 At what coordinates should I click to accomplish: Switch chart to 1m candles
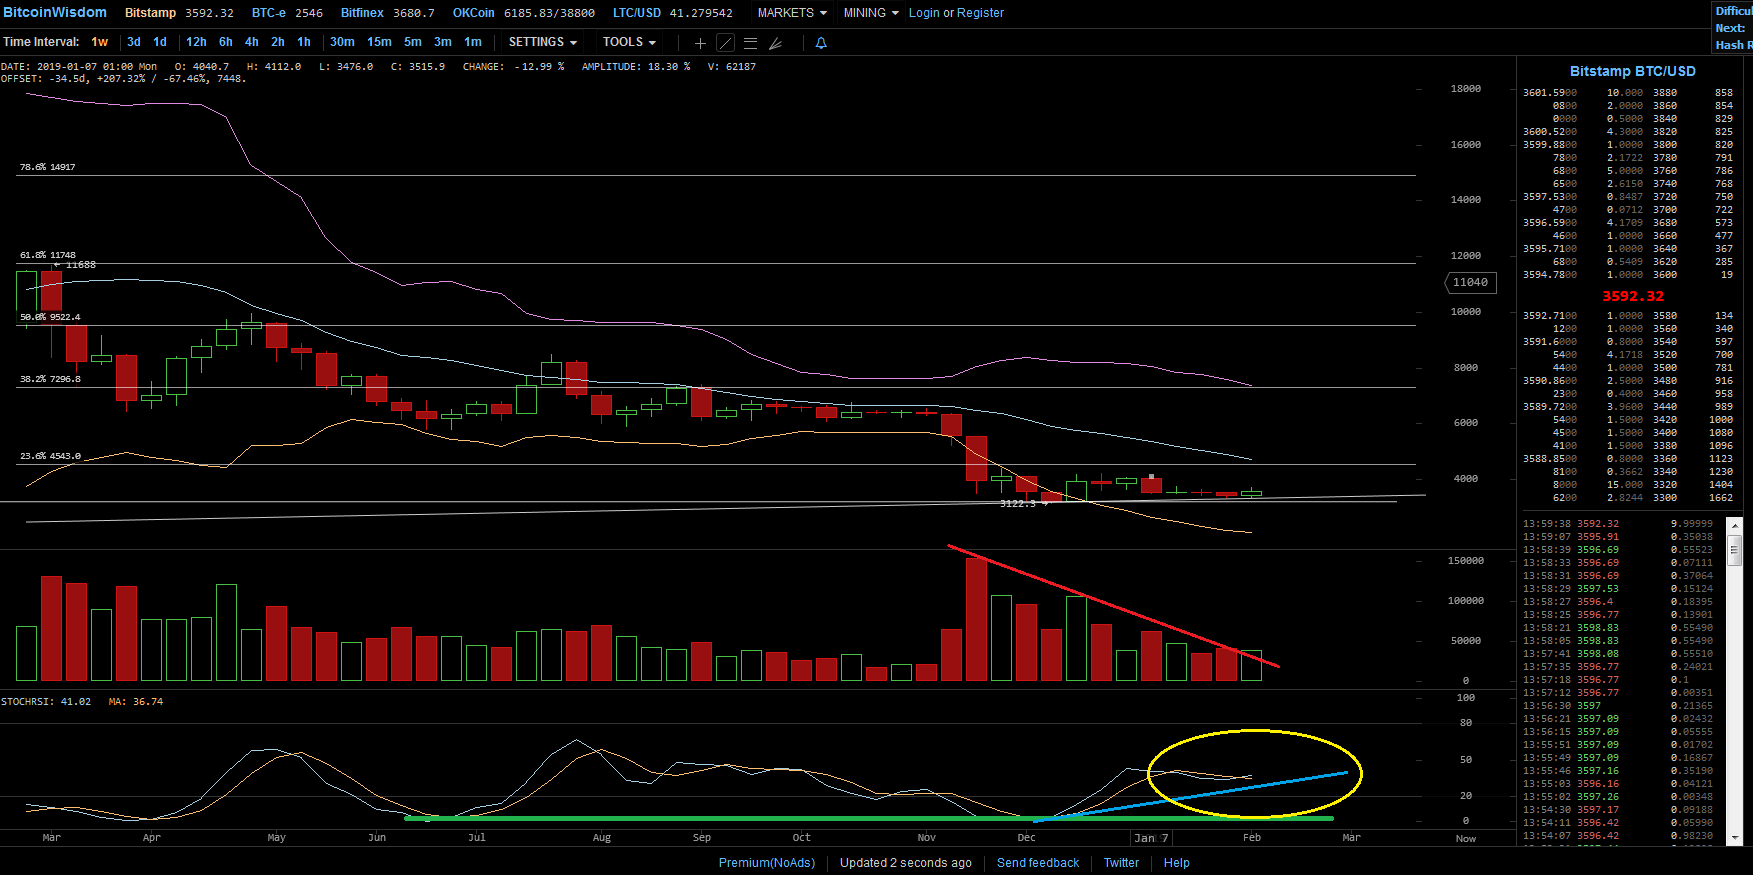pos(473,42)
